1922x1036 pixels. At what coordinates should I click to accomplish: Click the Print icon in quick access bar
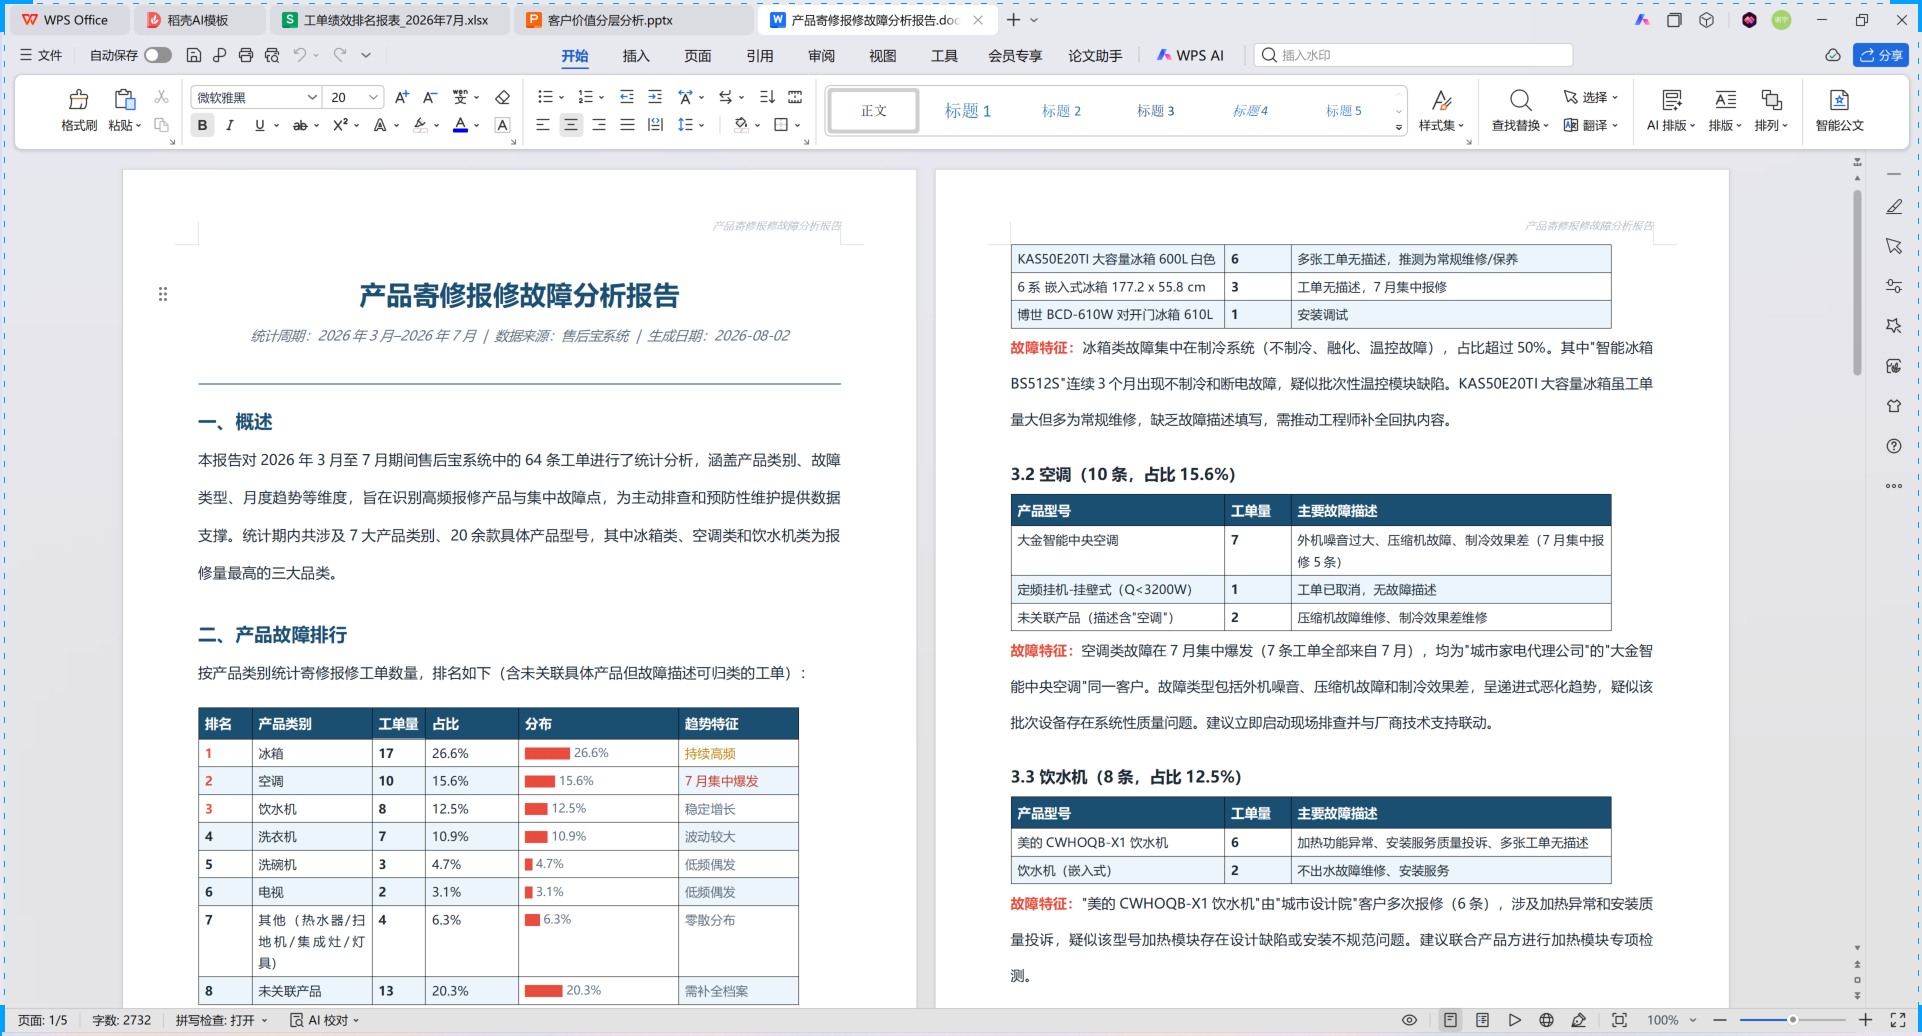coord(246,55)
